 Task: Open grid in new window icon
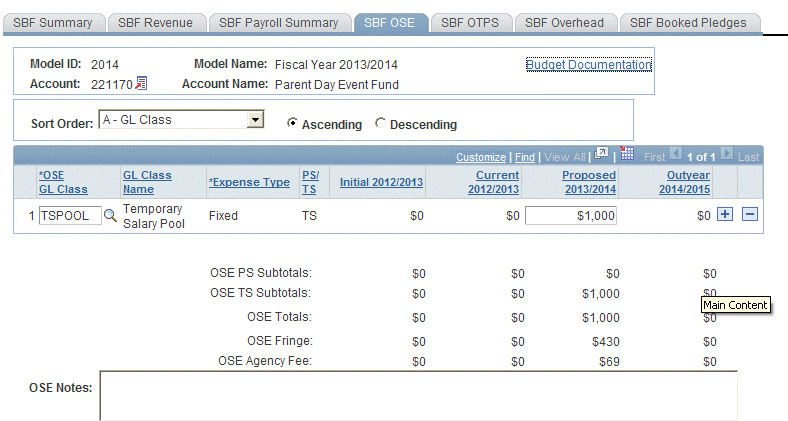coord(602,155)
